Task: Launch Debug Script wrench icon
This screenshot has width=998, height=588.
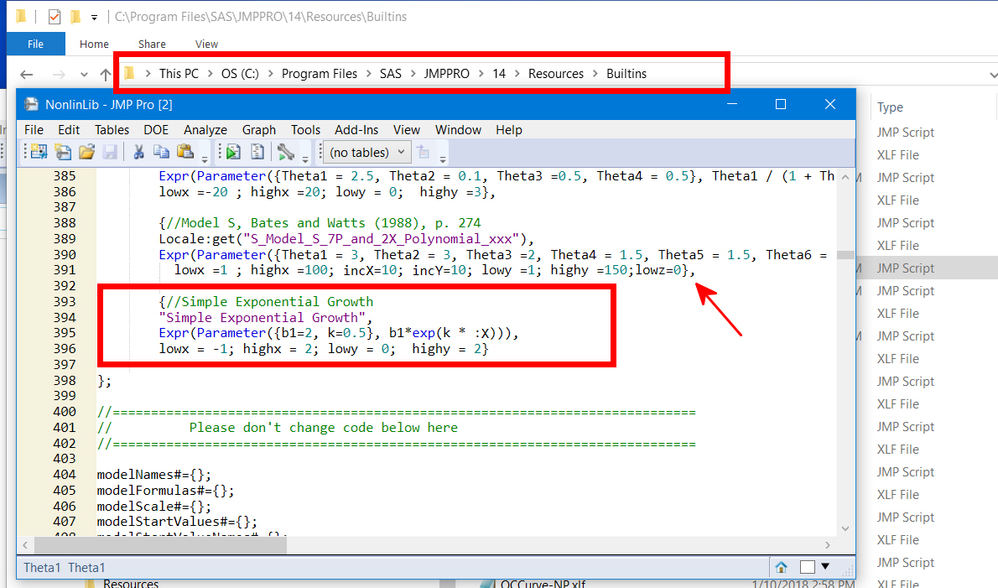Action: pyautogui.click(x=286, y=152)
